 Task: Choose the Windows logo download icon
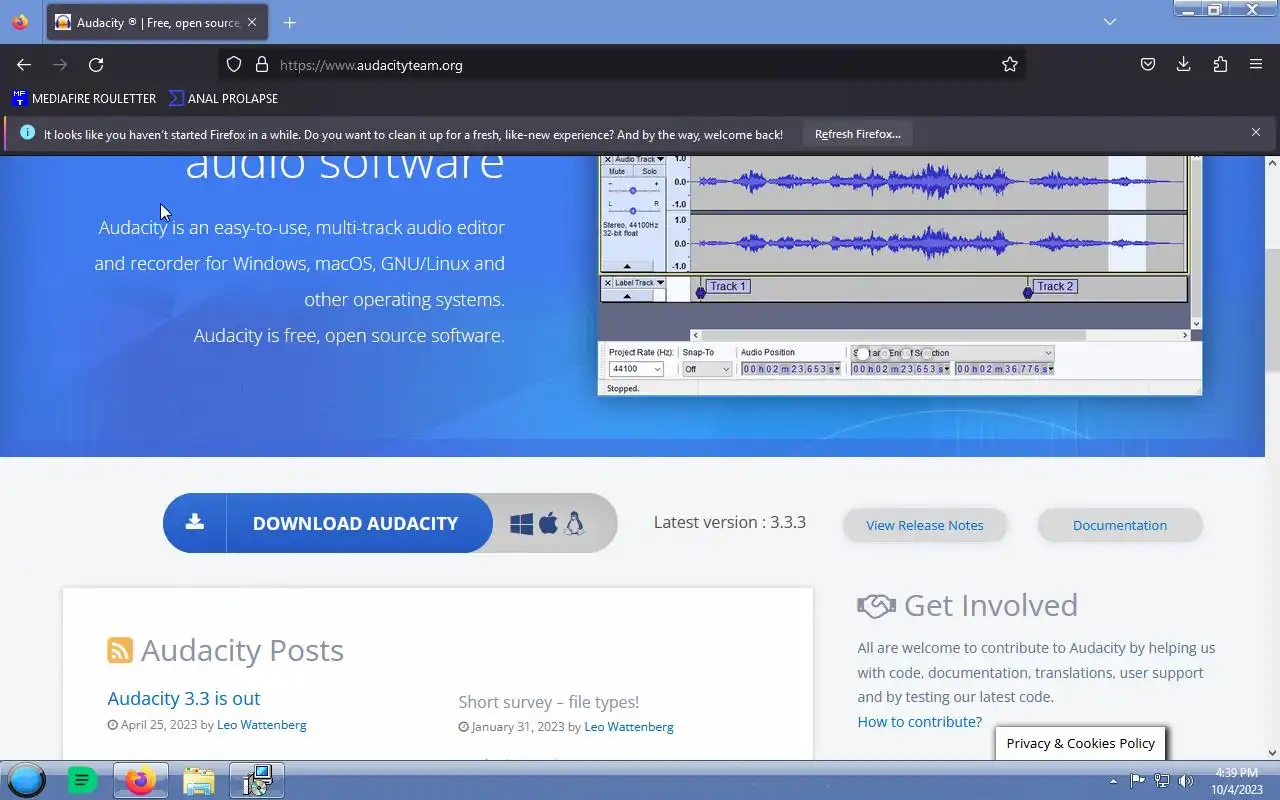point(521,524)
